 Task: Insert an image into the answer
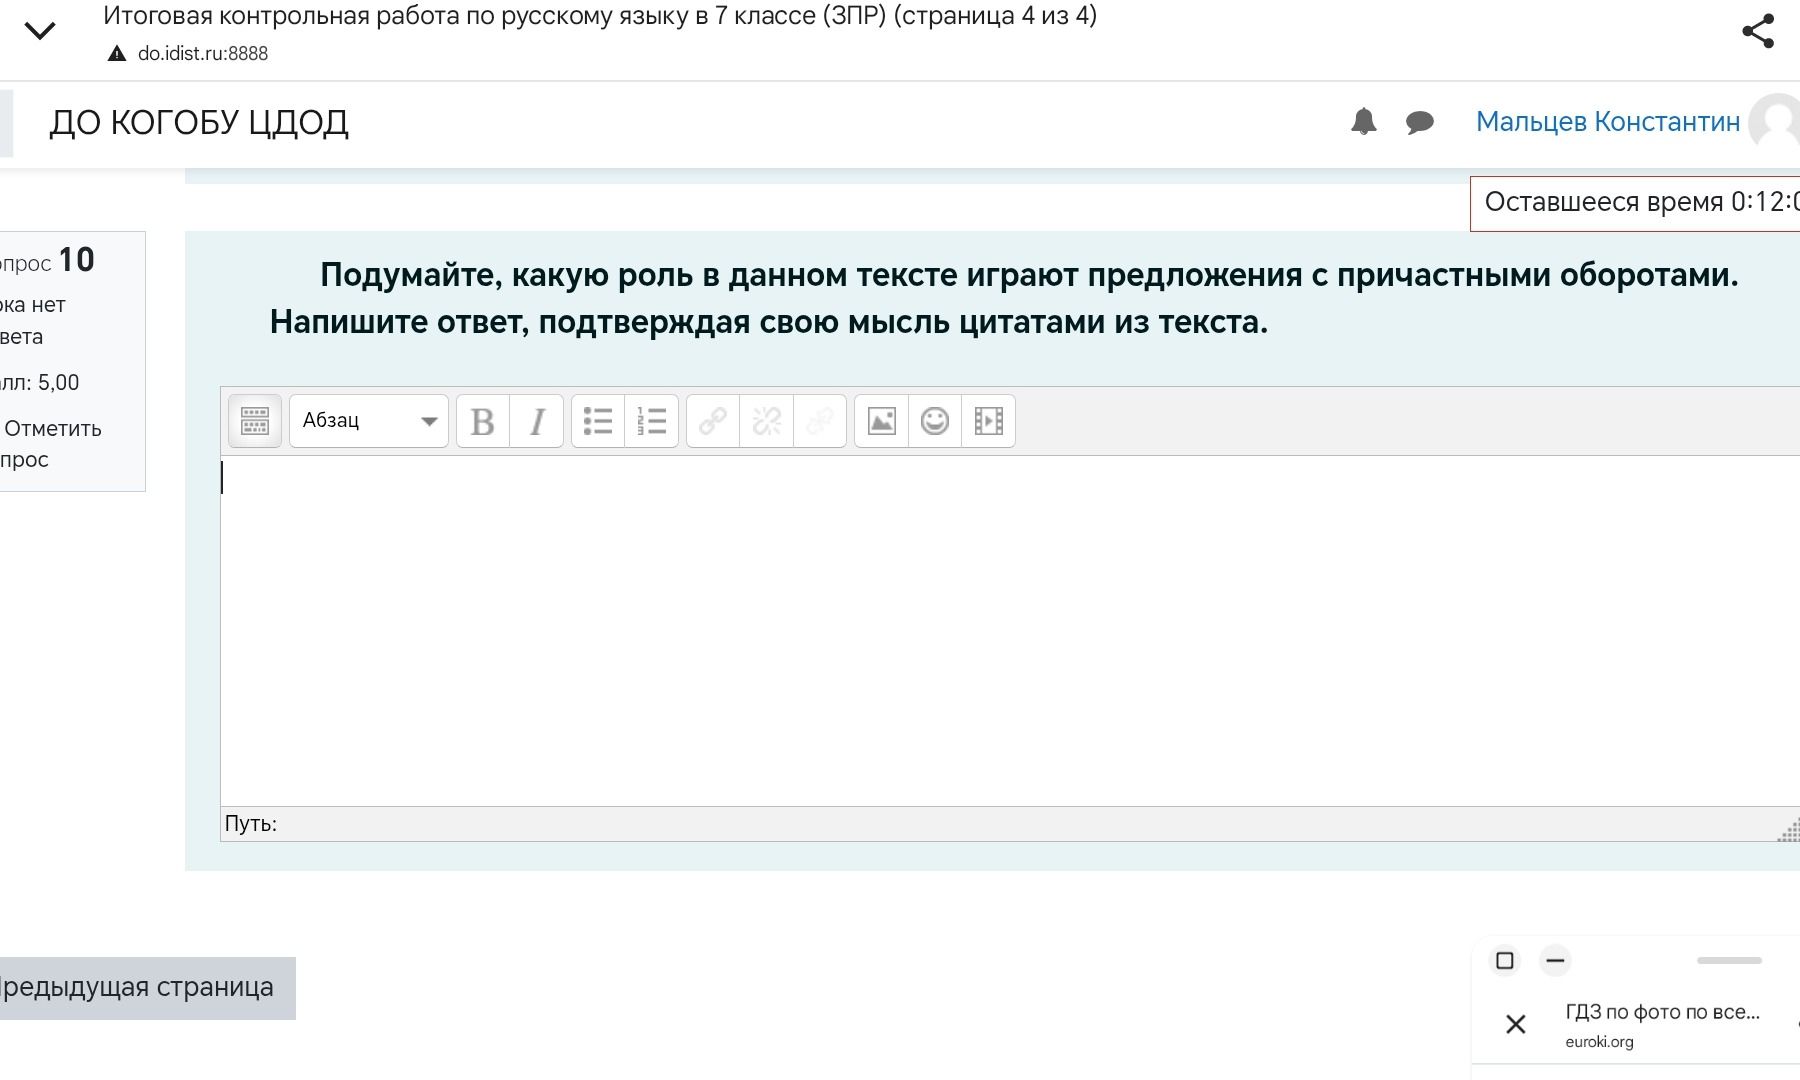pyautogui.click(x=881, y=421)
